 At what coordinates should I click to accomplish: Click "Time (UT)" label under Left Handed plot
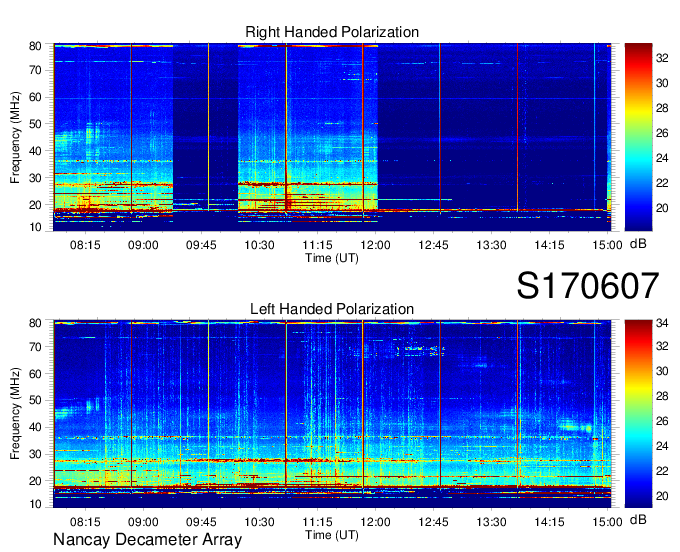[x=332, y=535]
